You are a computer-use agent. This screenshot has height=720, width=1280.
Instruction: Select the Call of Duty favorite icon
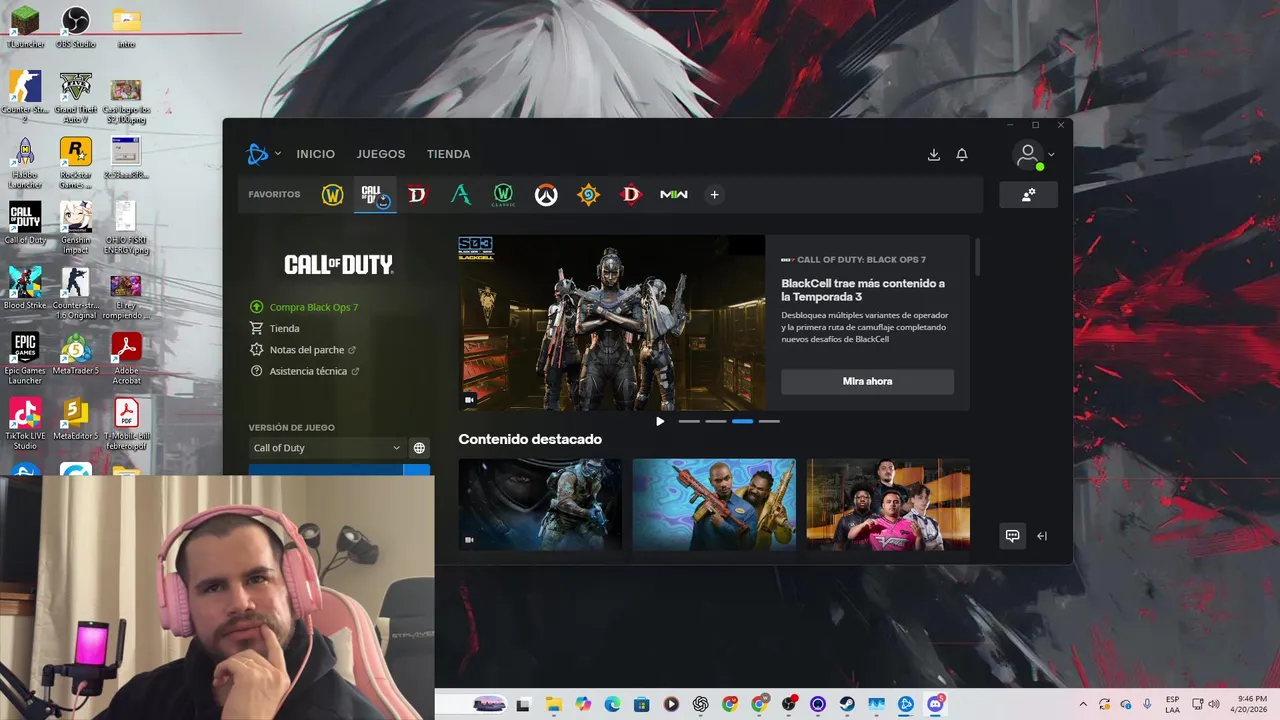(x=375, y=195)
